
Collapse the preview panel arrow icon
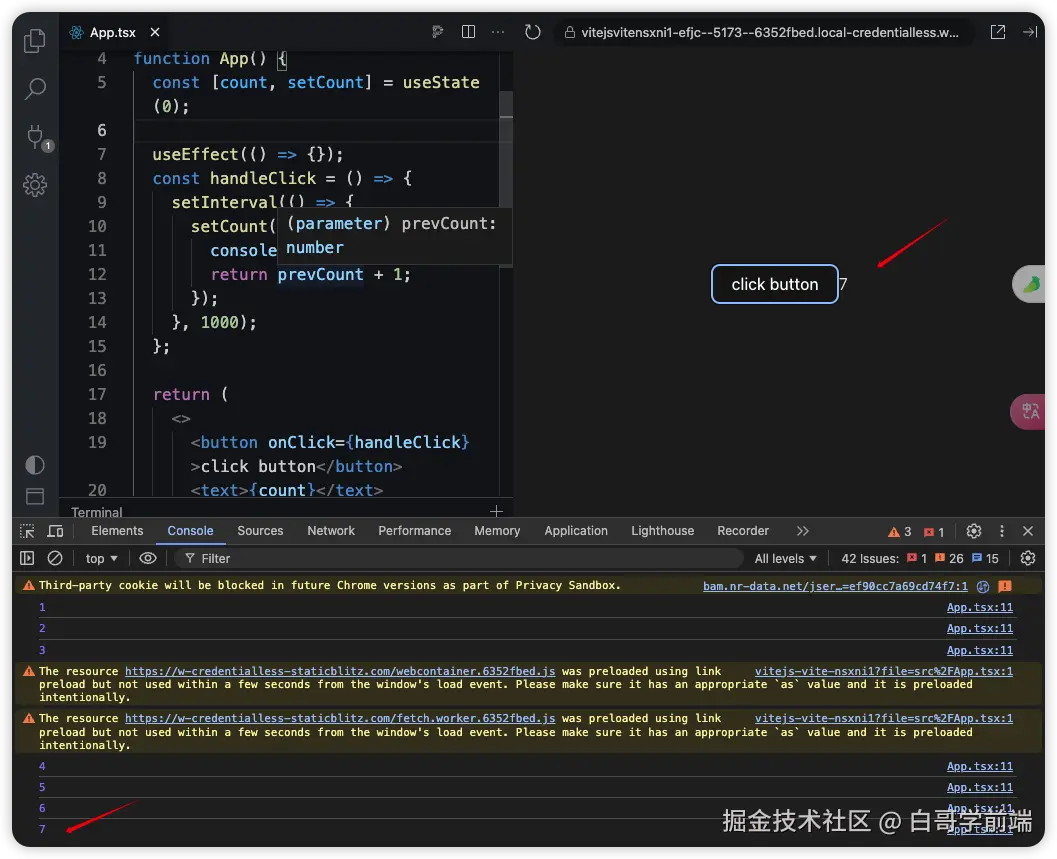coord(1029,32)
